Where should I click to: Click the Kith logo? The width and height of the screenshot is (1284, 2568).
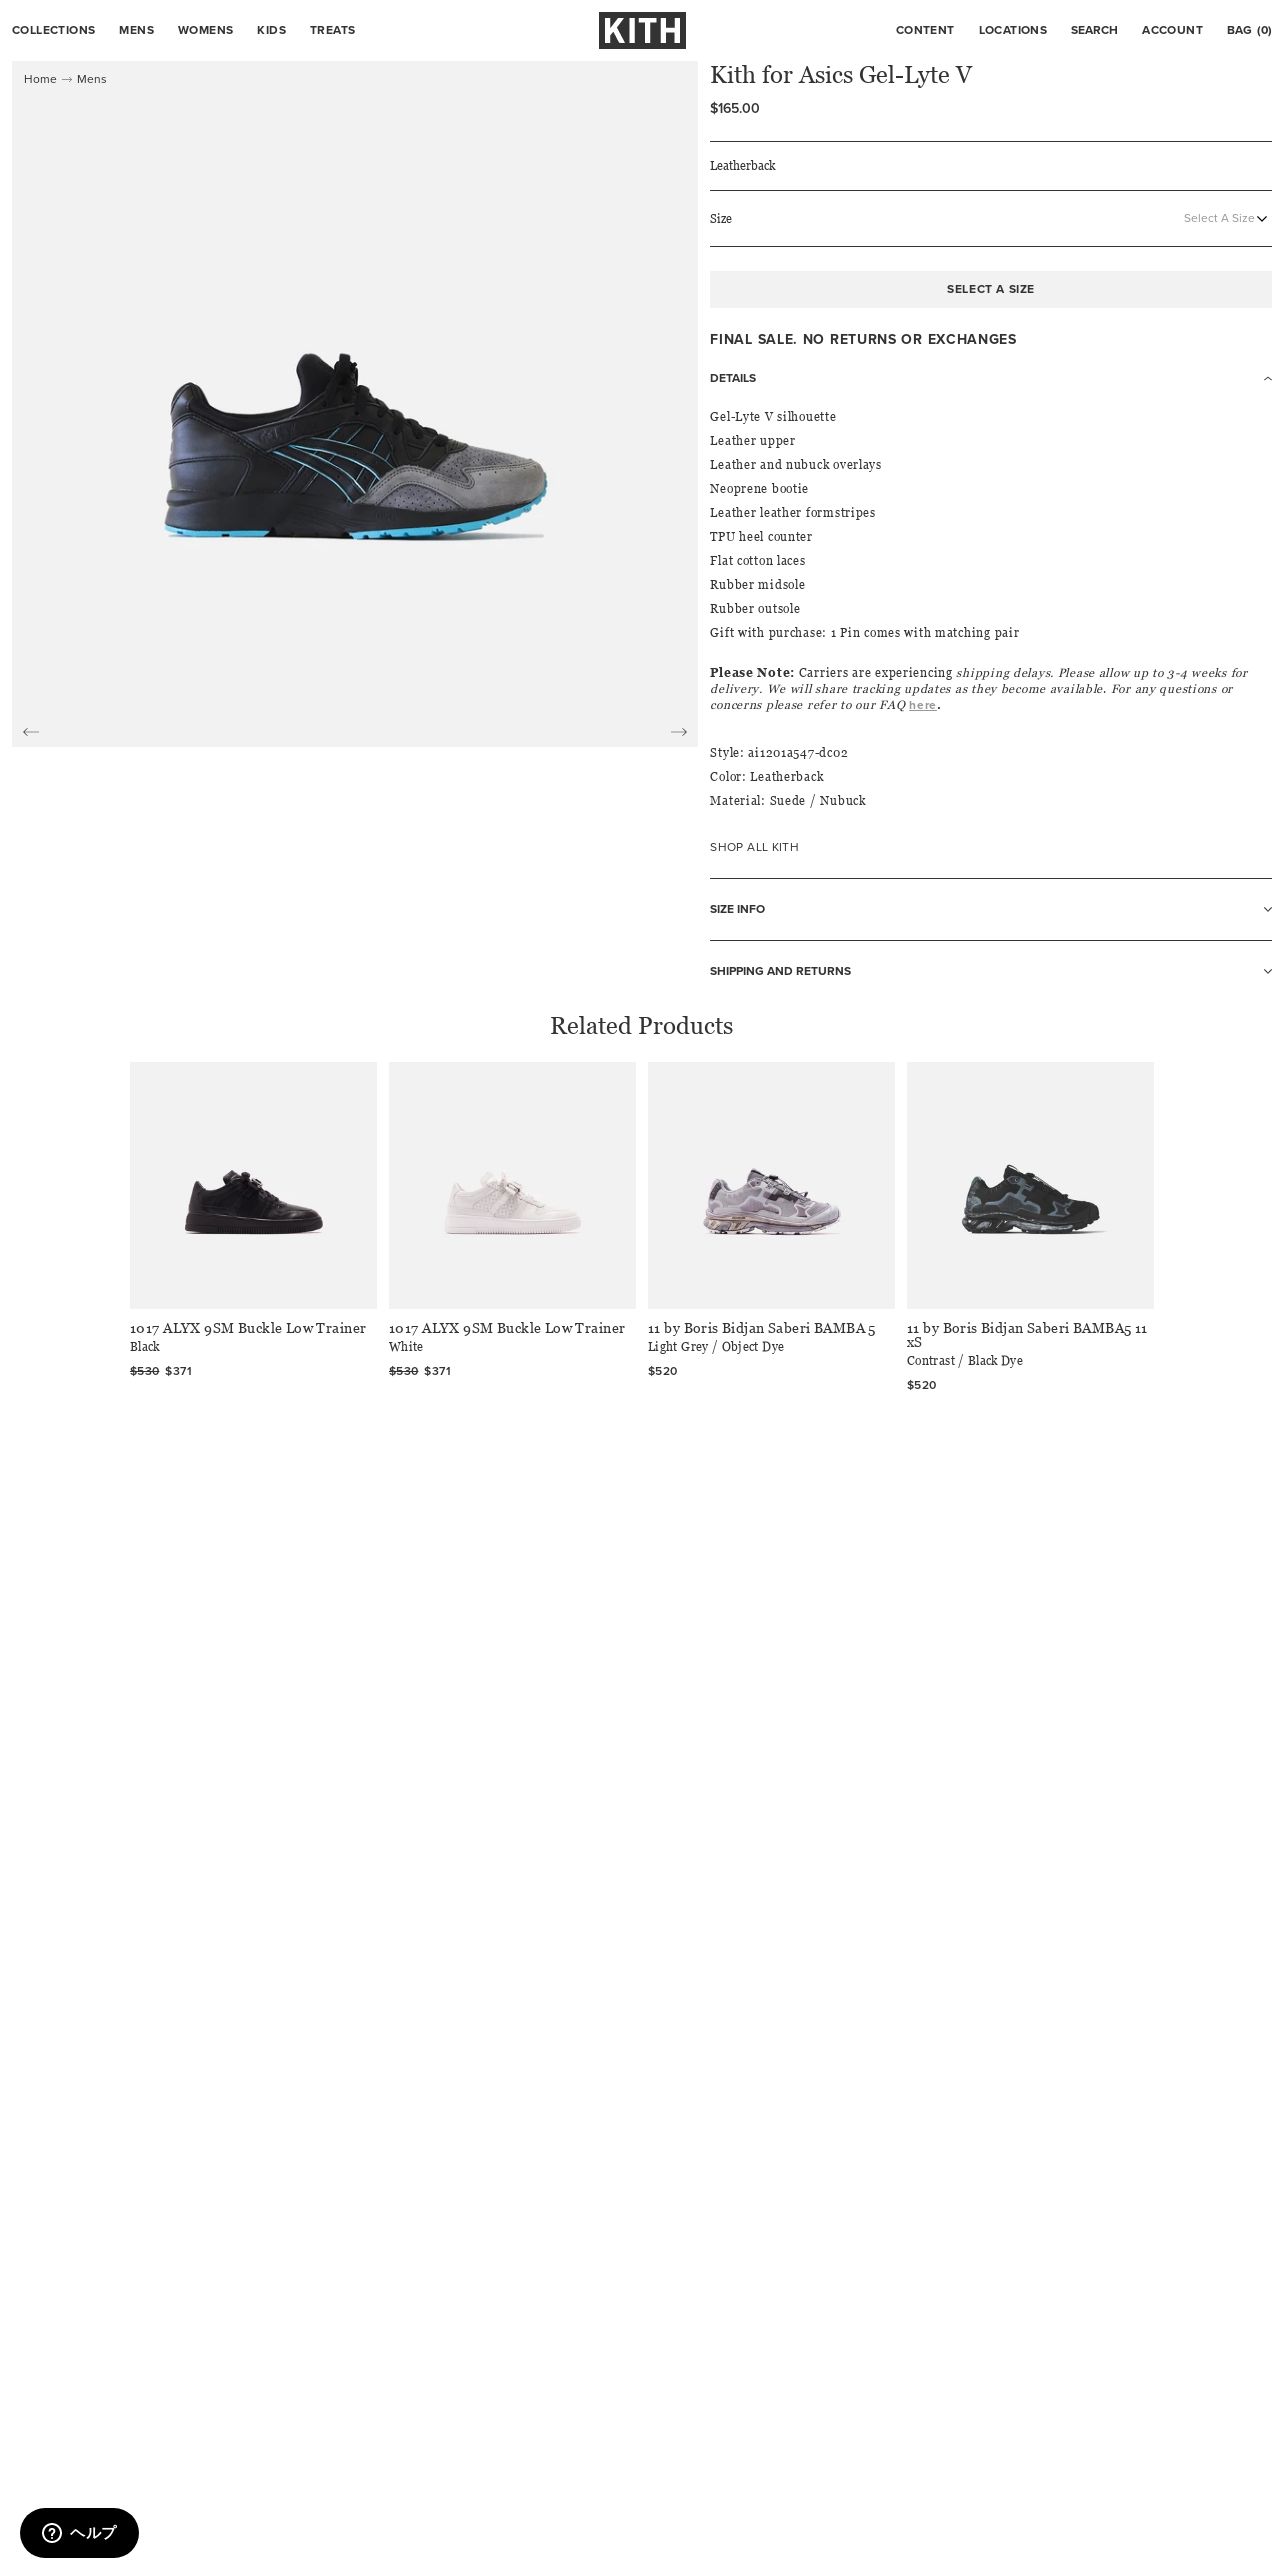pyautogui.click(x=642, y=30)
